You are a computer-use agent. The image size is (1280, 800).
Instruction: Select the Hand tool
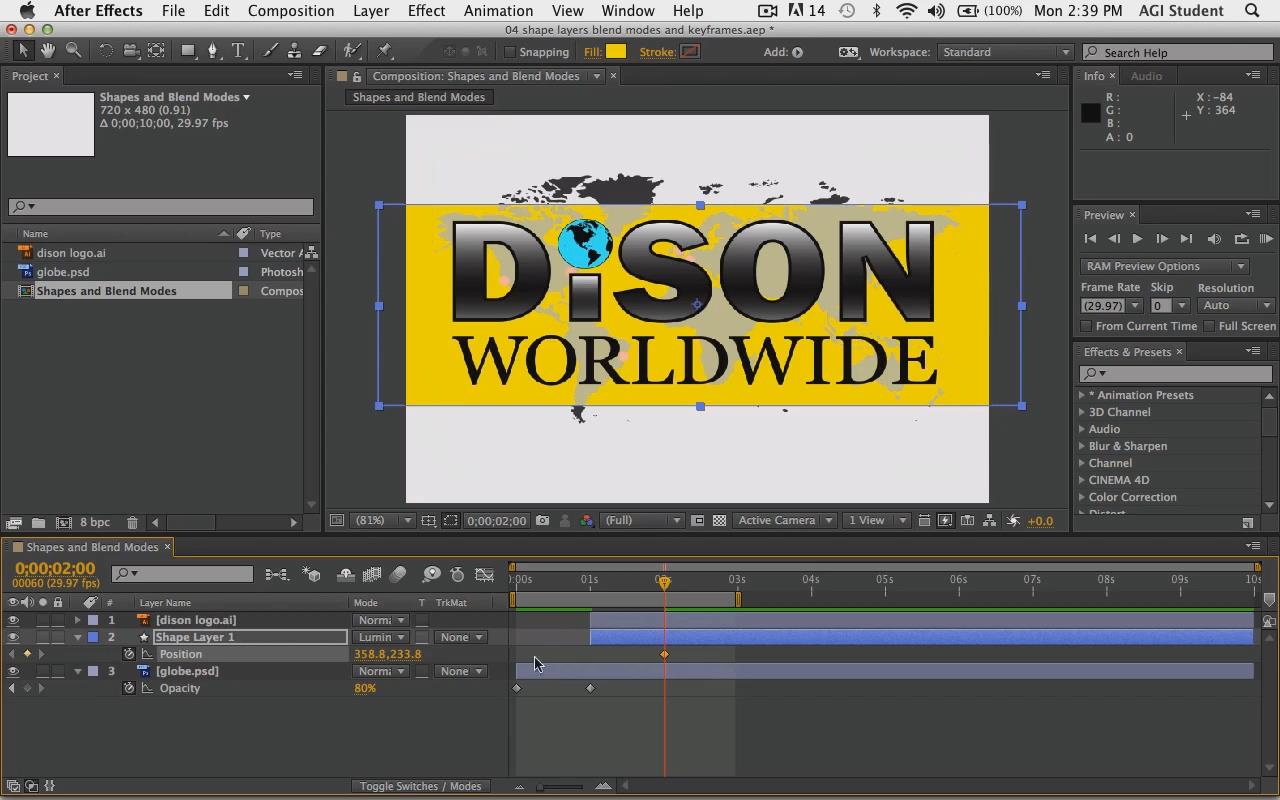click(48, 51)
